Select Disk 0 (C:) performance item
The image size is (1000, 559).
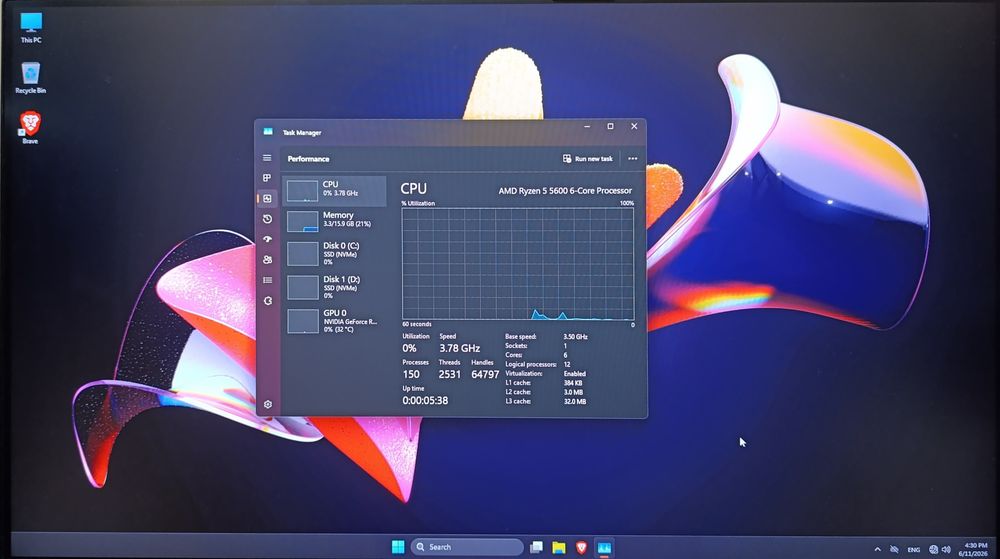coord(335,254)
